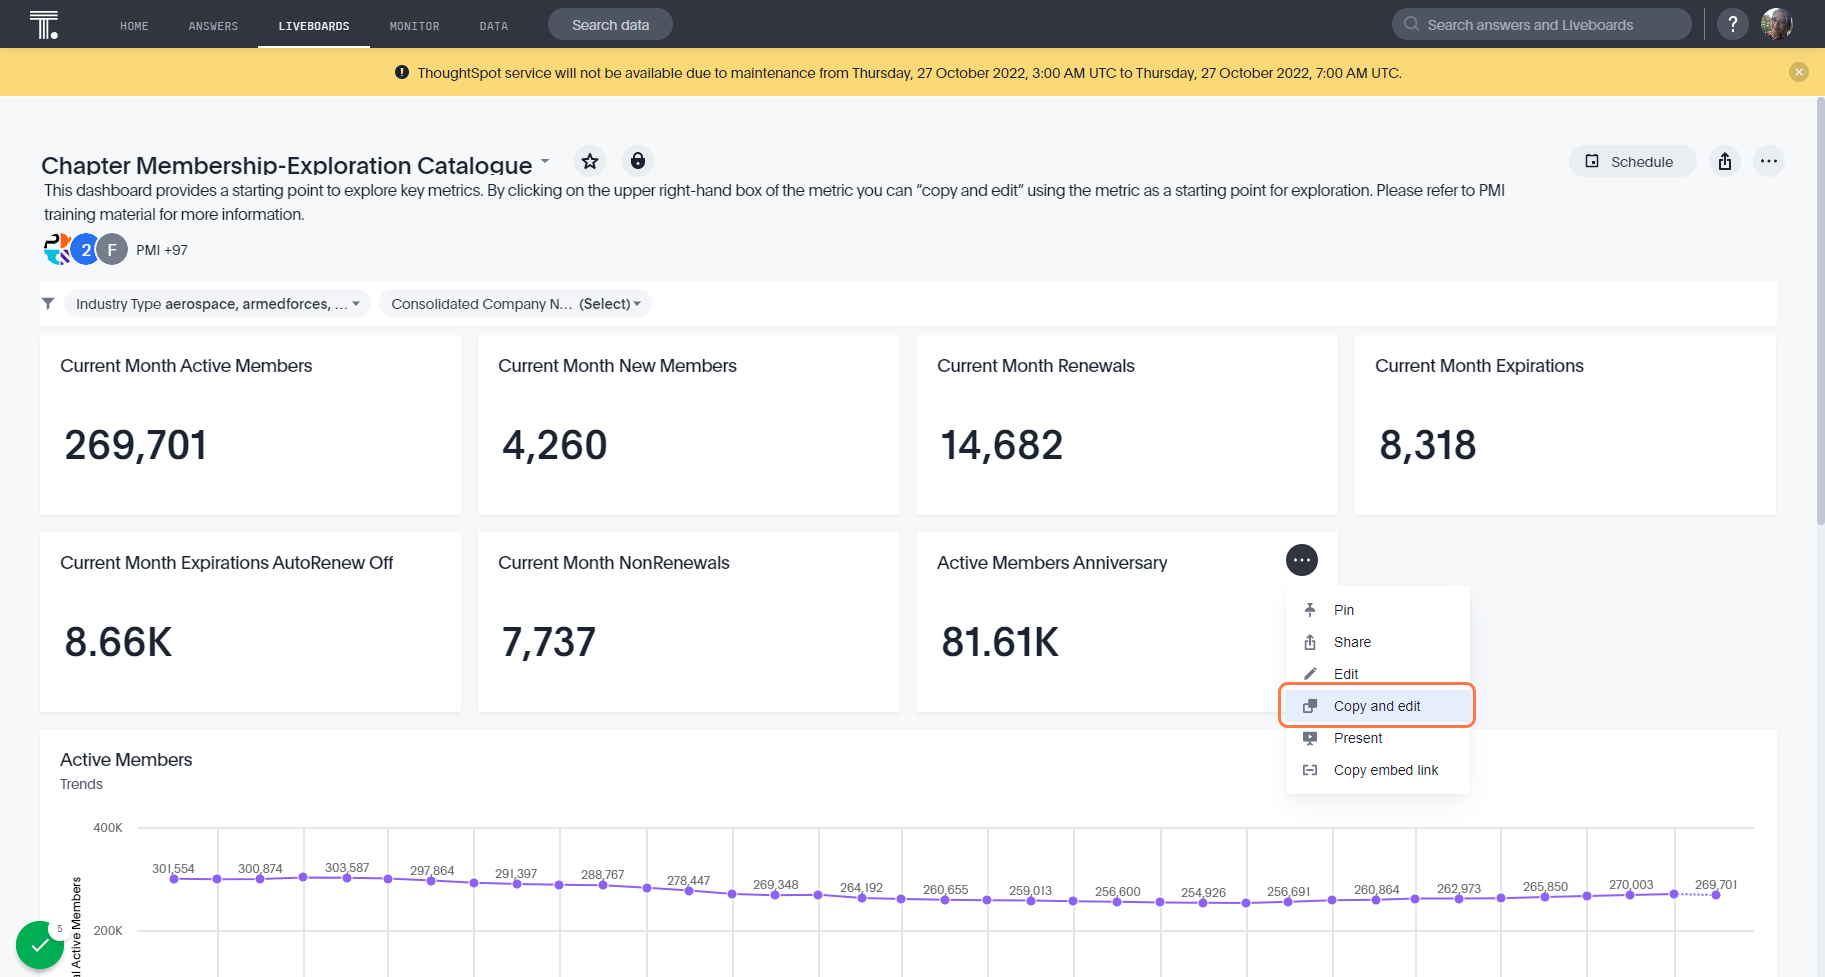Image resolution: width=1825 pixels, height=977 pixels.
Task: Click the Current Month New Members title
Action: tap(617, 366)
